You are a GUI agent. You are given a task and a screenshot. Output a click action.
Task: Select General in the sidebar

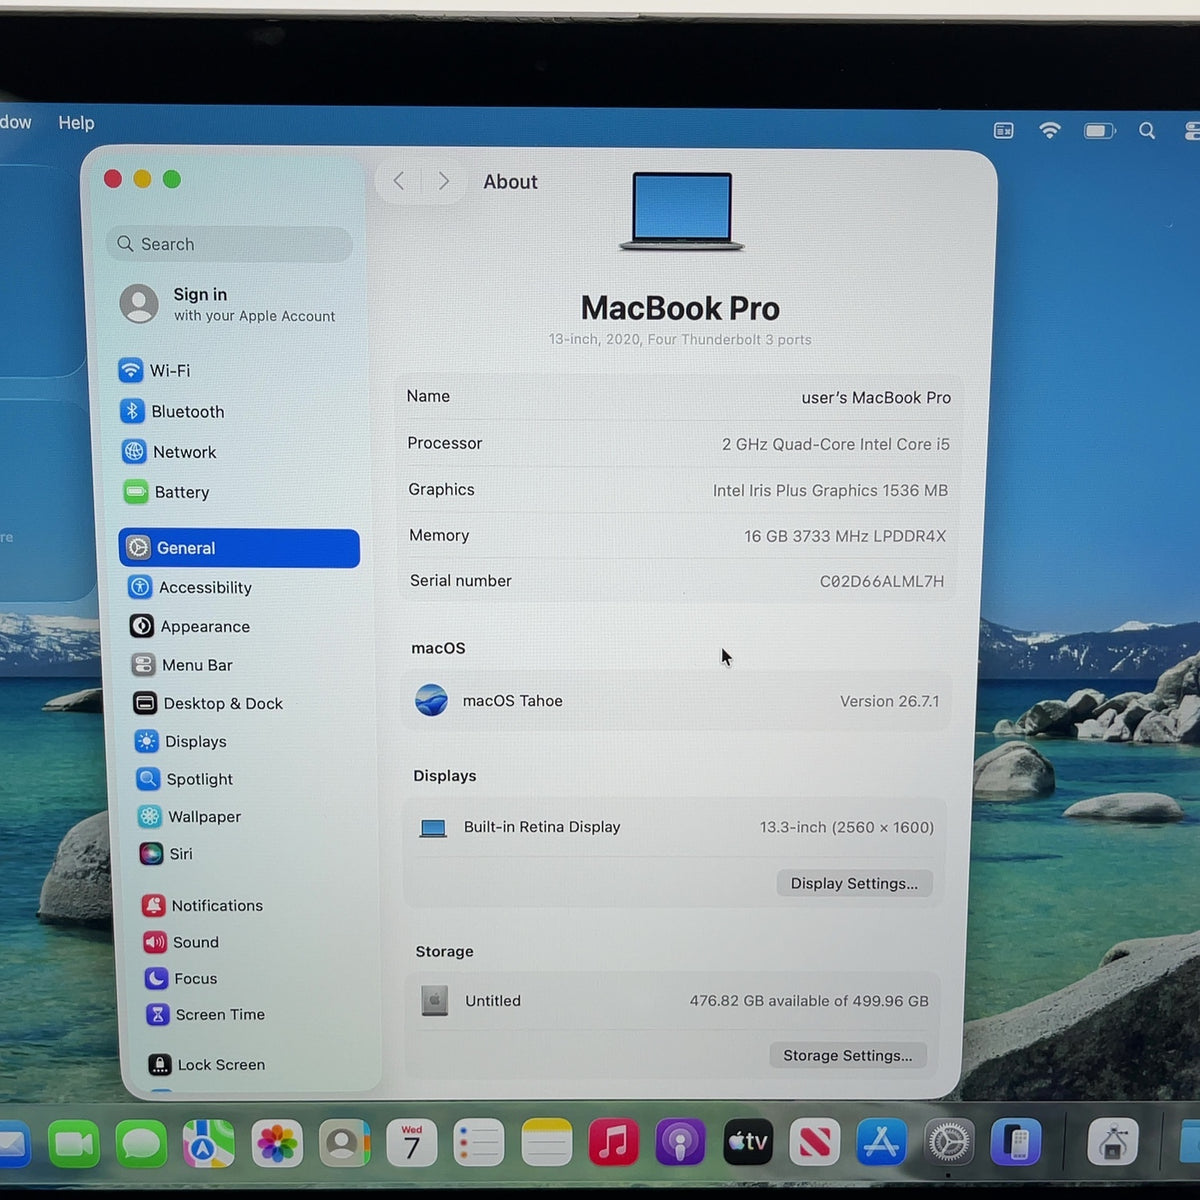pyautogui.click(x=239, y=548)
